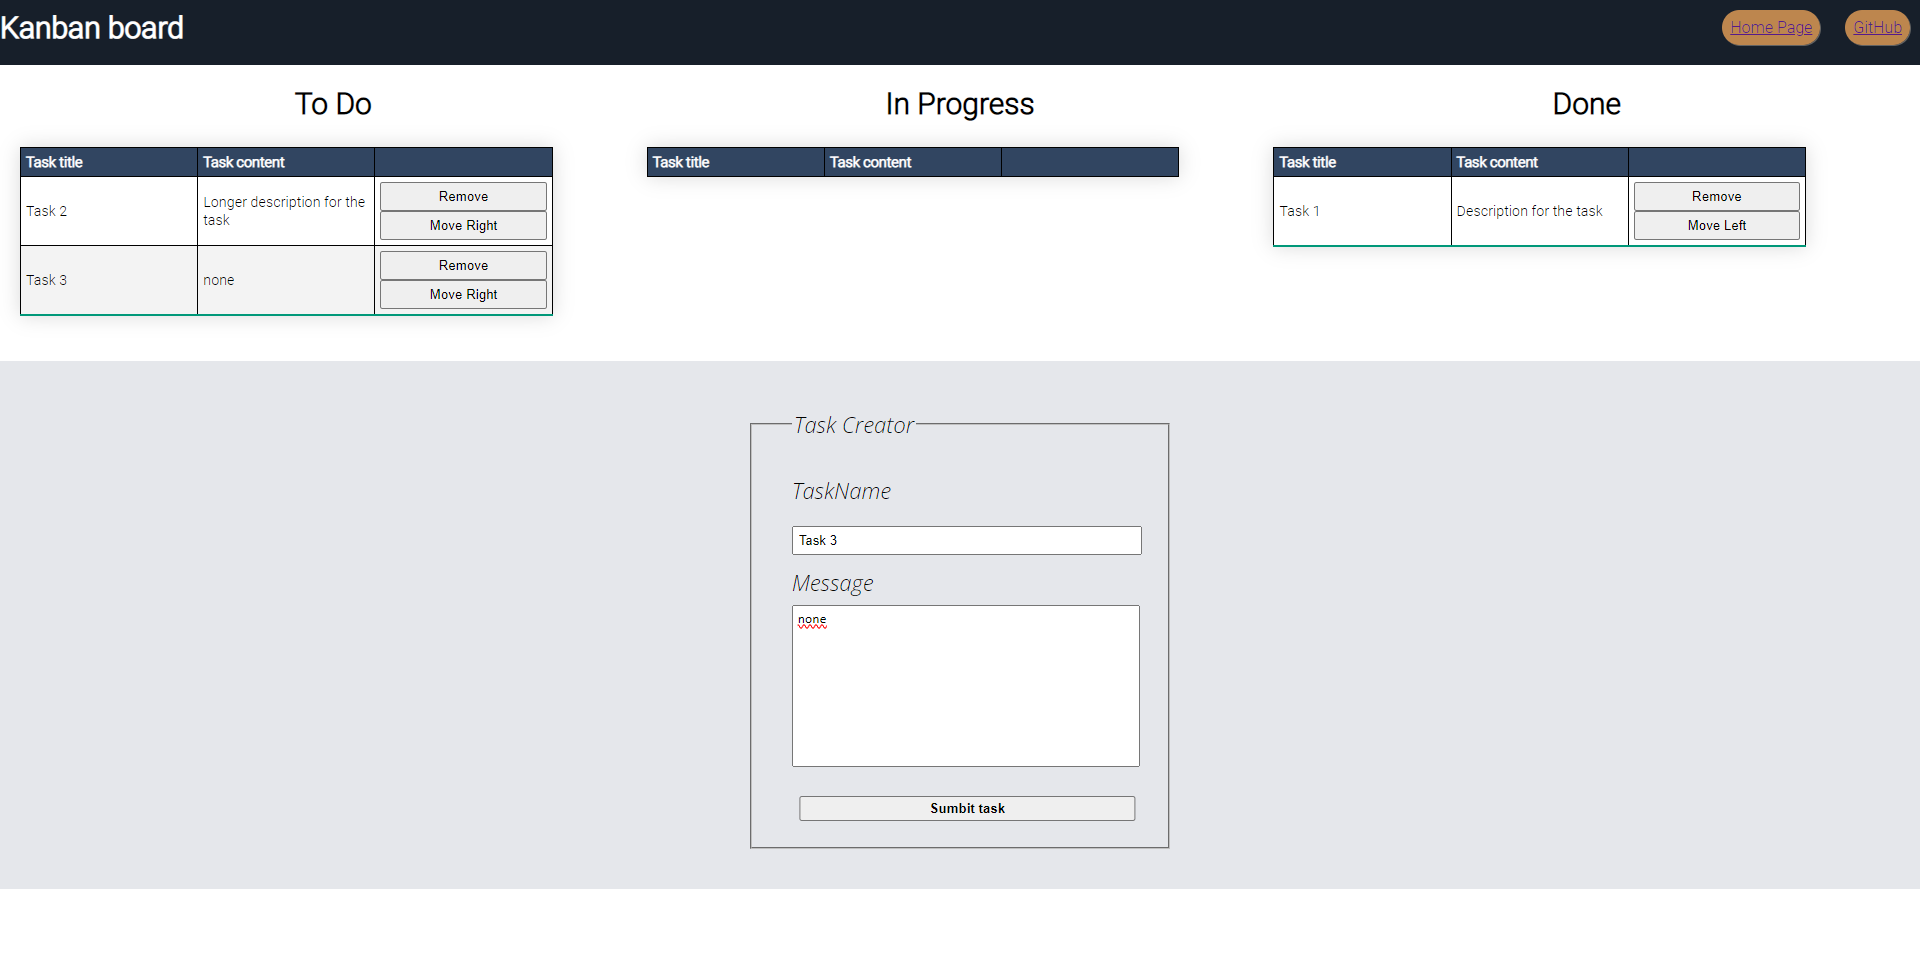Move Task 1 to the left
This screenshot has width=1920, height=953.
(1716, 225)
